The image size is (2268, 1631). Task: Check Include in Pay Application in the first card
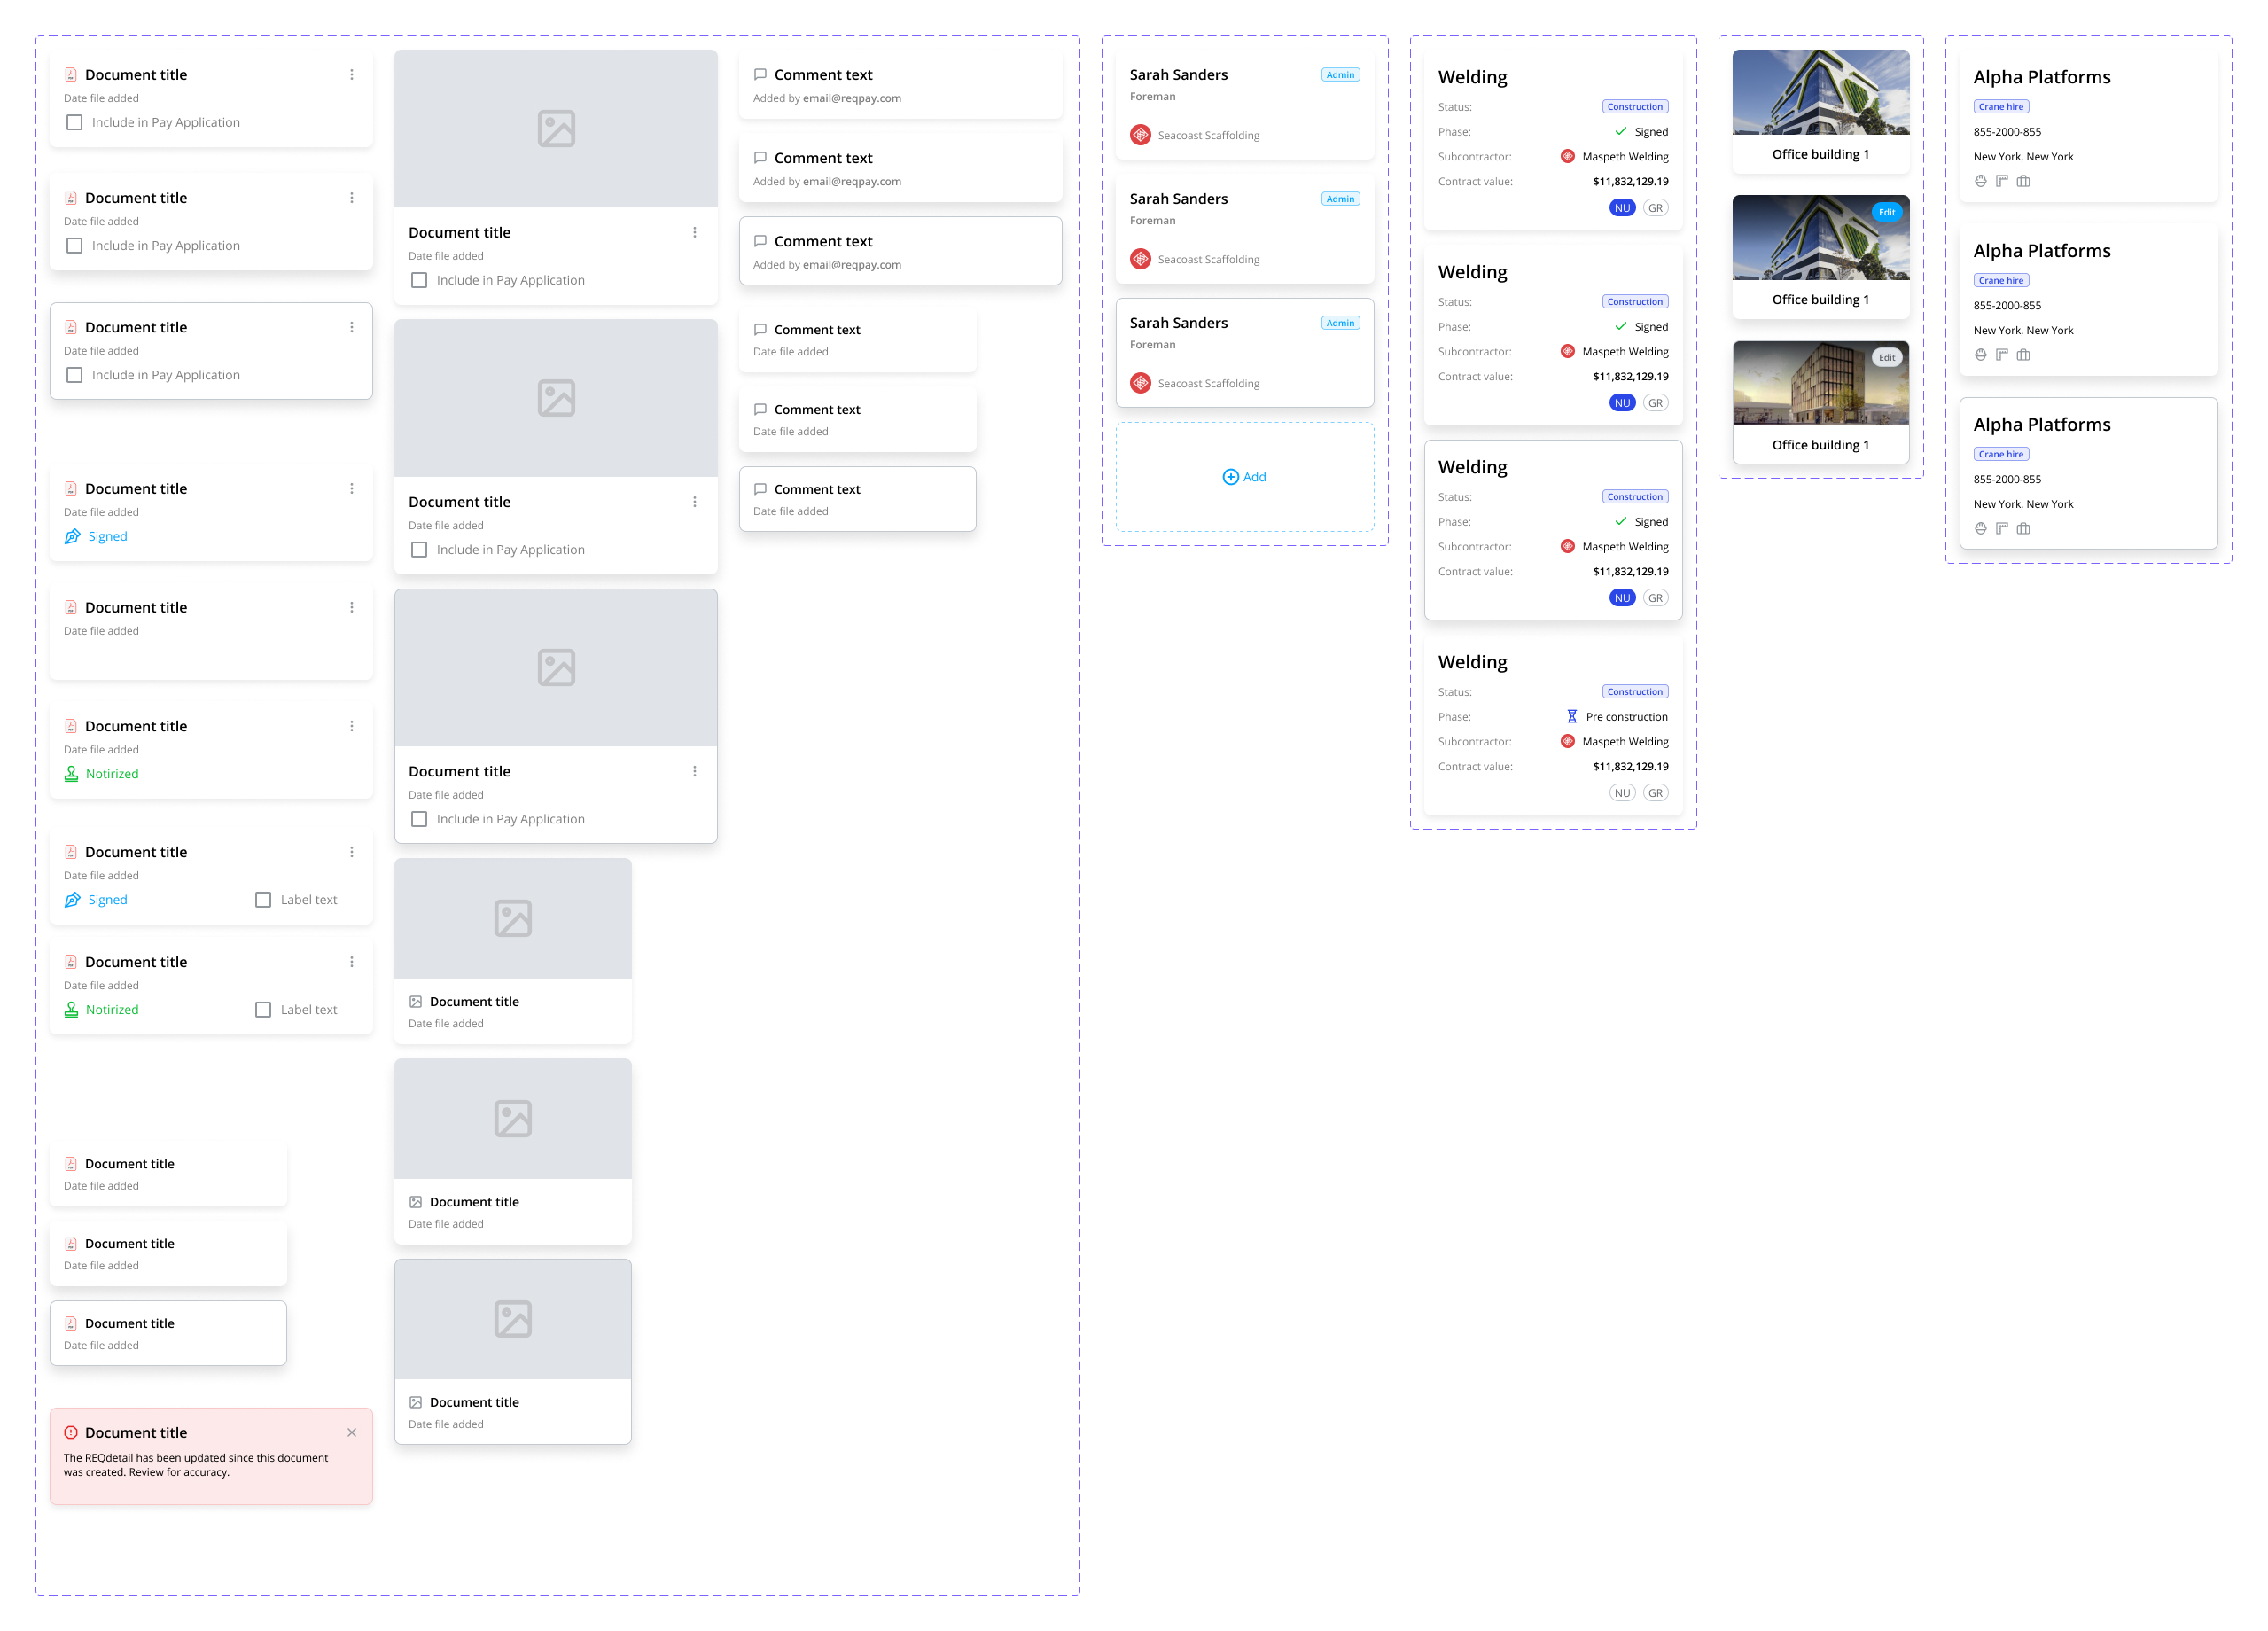point(74,123)
